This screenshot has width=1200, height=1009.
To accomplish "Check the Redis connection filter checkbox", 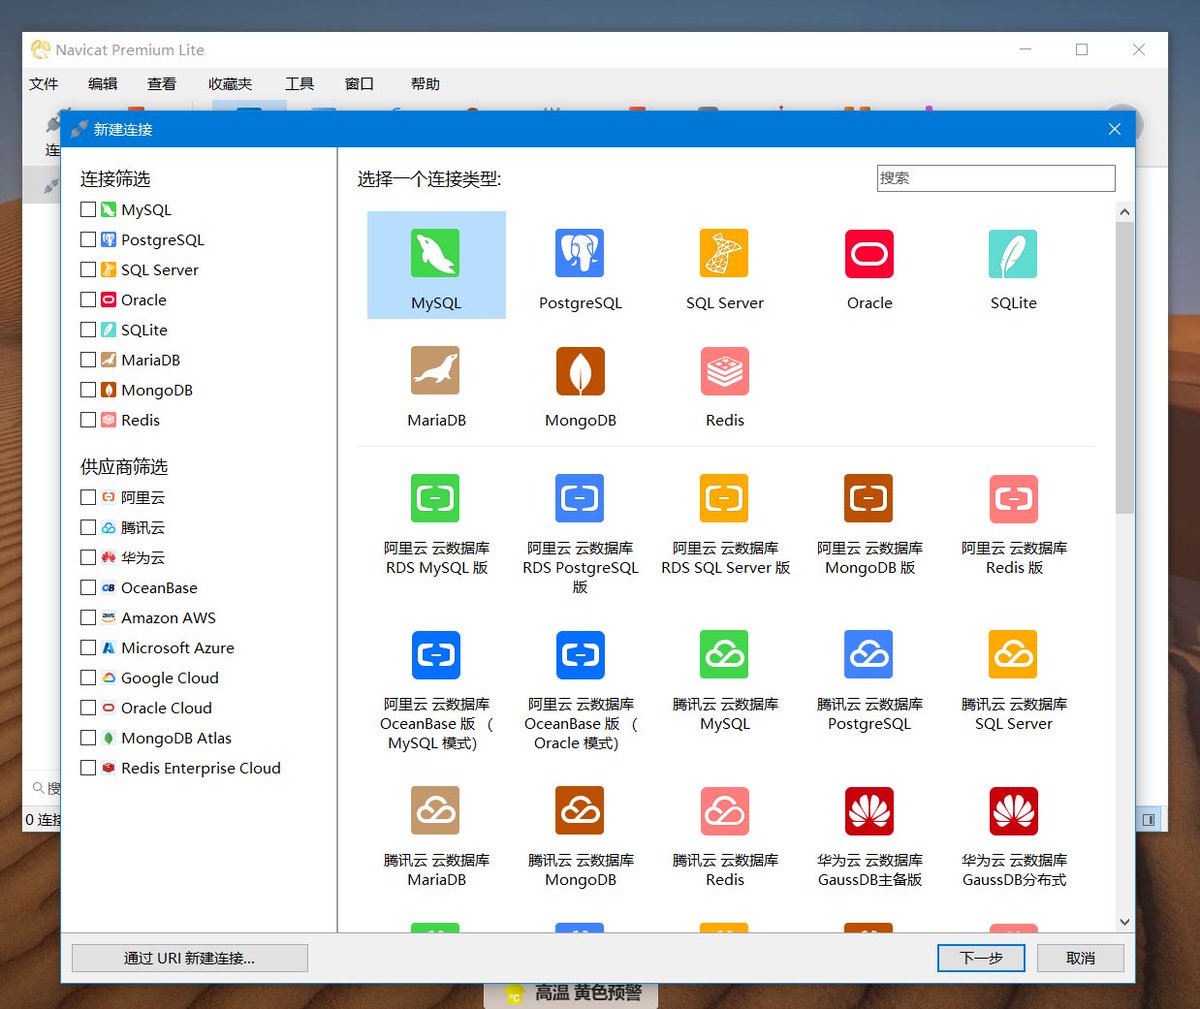I will coord(88,420).
